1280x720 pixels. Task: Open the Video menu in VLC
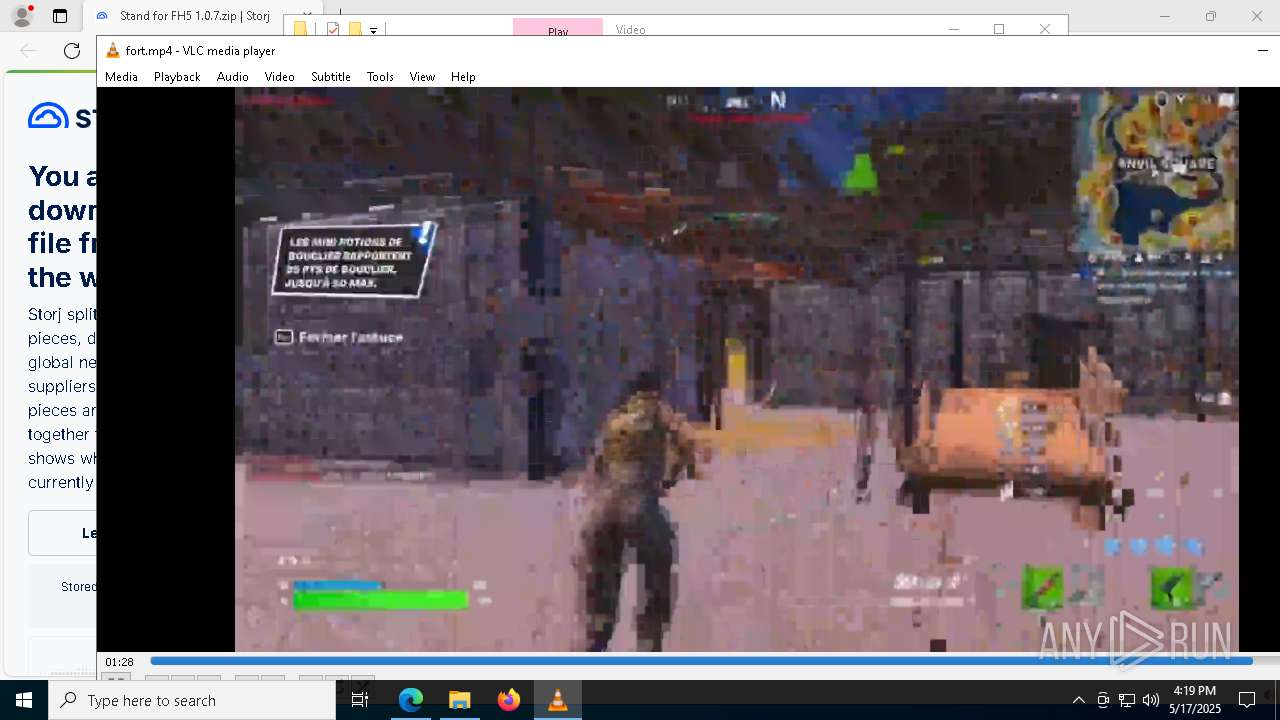tap(279, 77)
